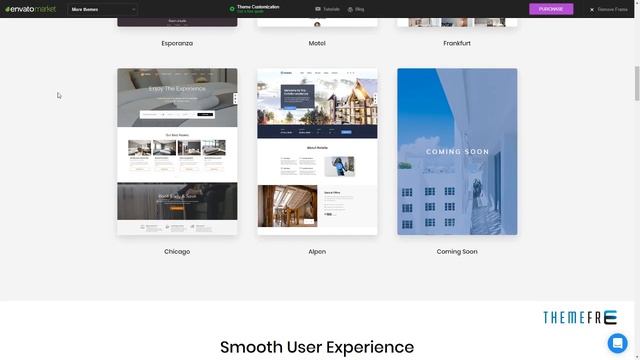Click the Theme Customization link

(258, 7)
